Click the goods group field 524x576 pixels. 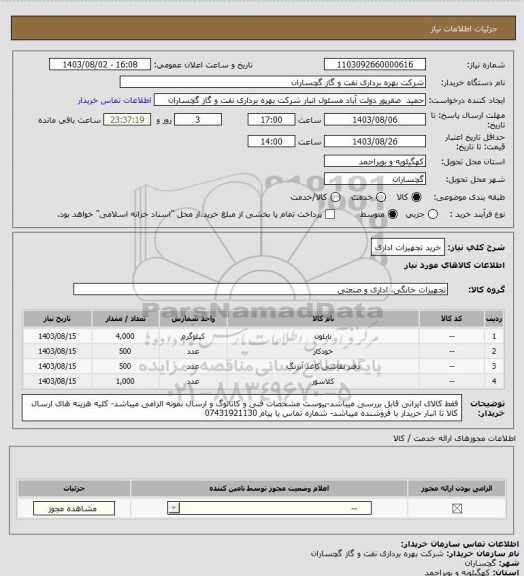tap(260, 289)
